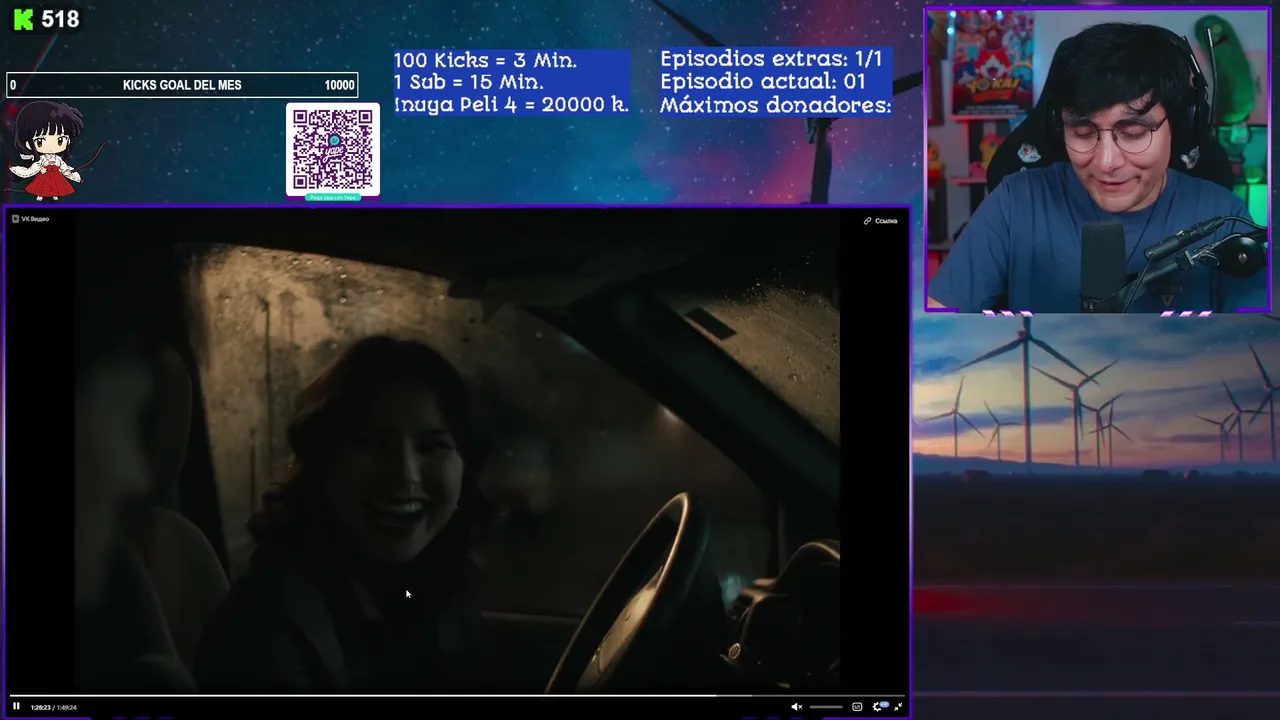This screenshot has width=1280, height=720.
Task: Click the KICKS GOAL DEL MES bar
Action: pos(182,85)
